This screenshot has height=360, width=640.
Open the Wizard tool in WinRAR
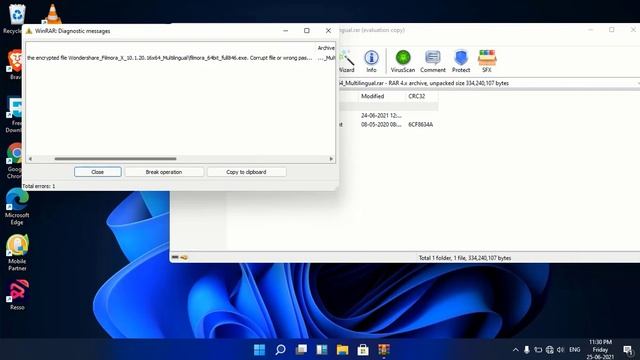click(347, 61)
